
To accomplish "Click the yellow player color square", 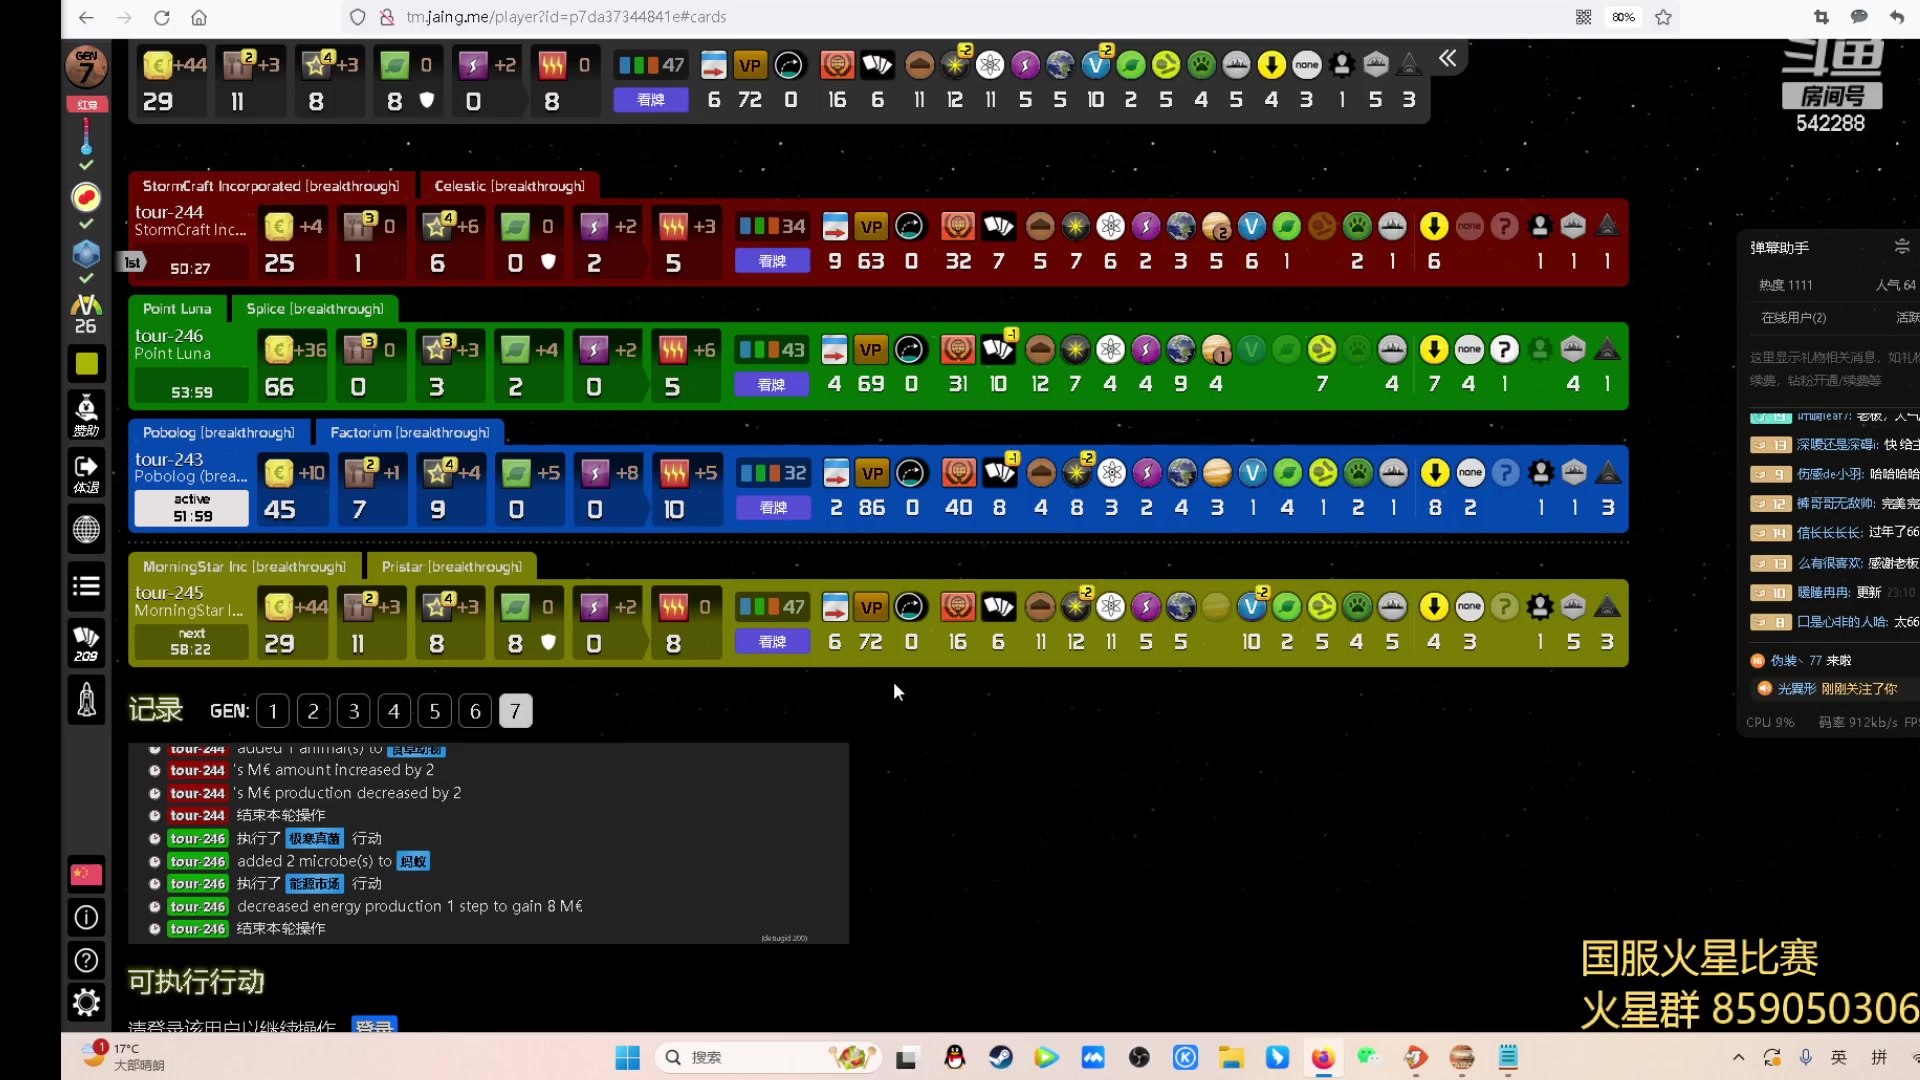I will 86,364.
